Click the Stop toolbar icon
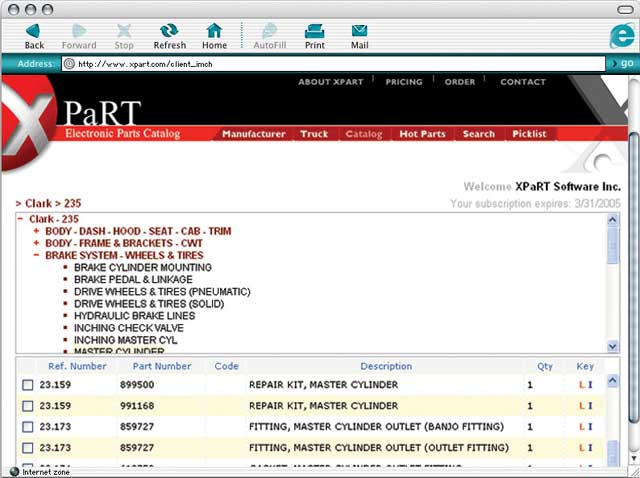This screenshot has height=478, width=640. click(x=124, y=31)
